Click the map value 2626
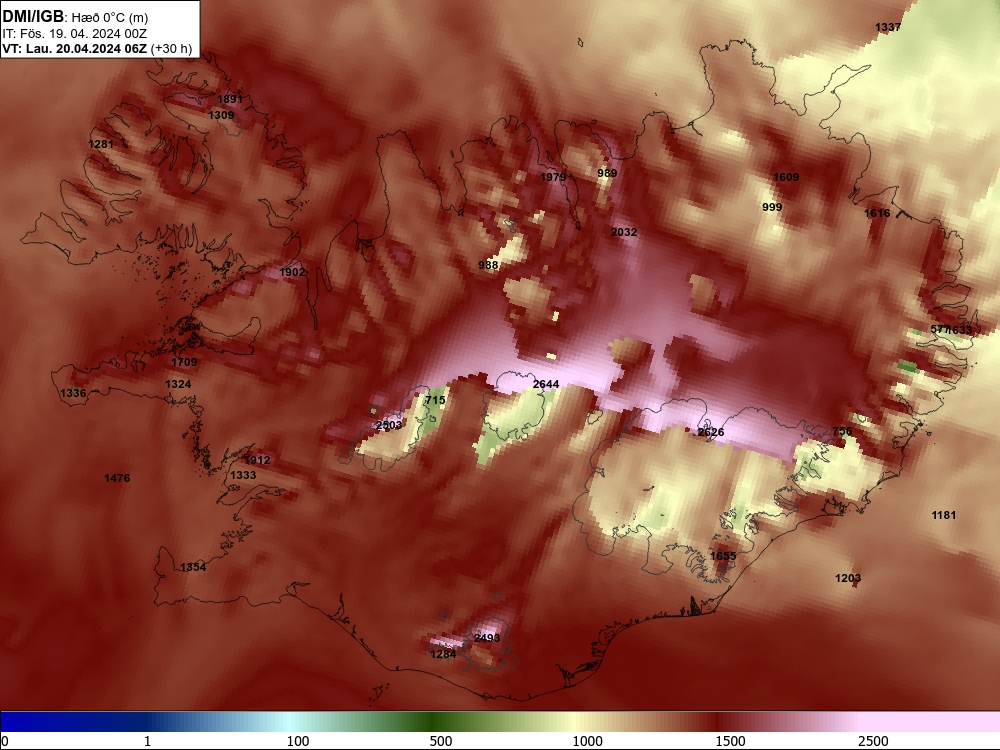 pos(711,432)
